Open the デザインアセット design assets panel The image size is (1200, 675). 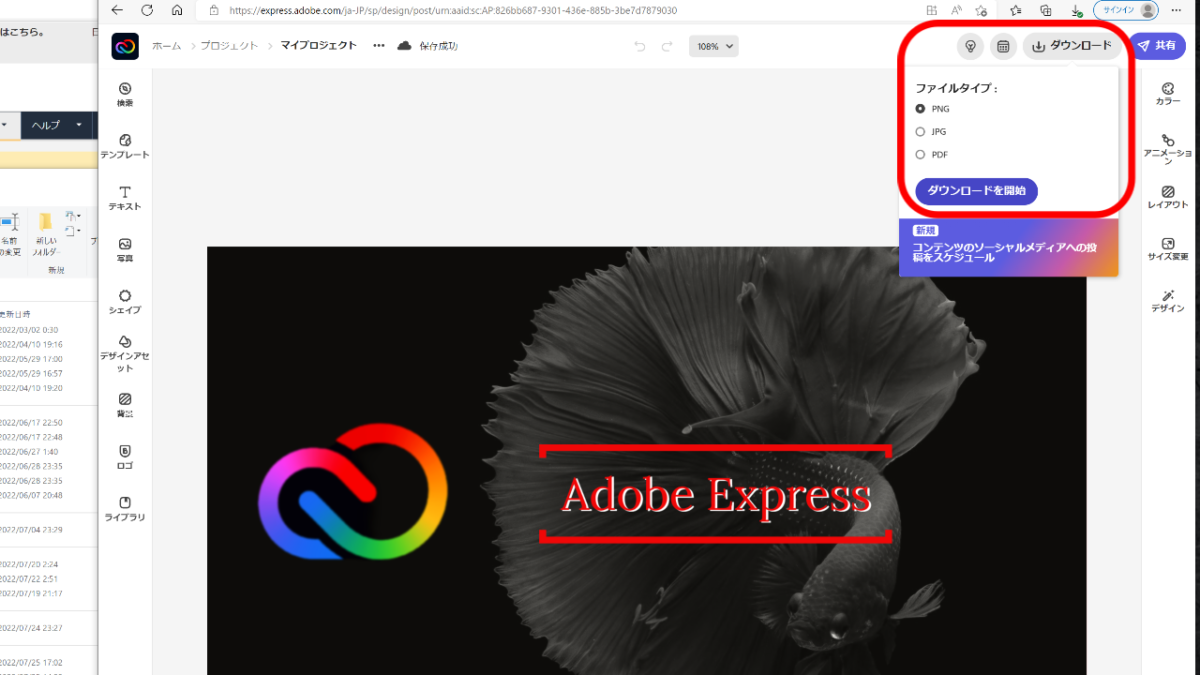(x=125, y=354)
